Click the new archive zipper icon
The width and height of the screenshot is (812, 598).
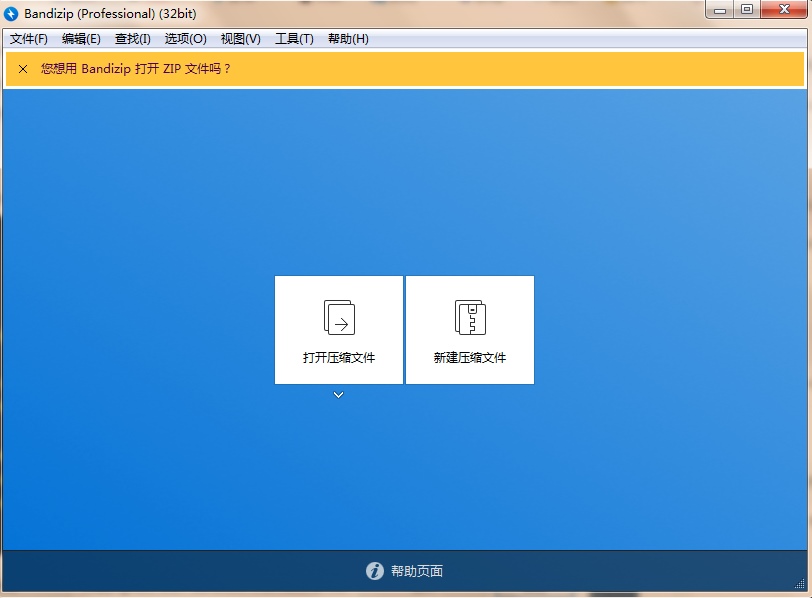470,318
